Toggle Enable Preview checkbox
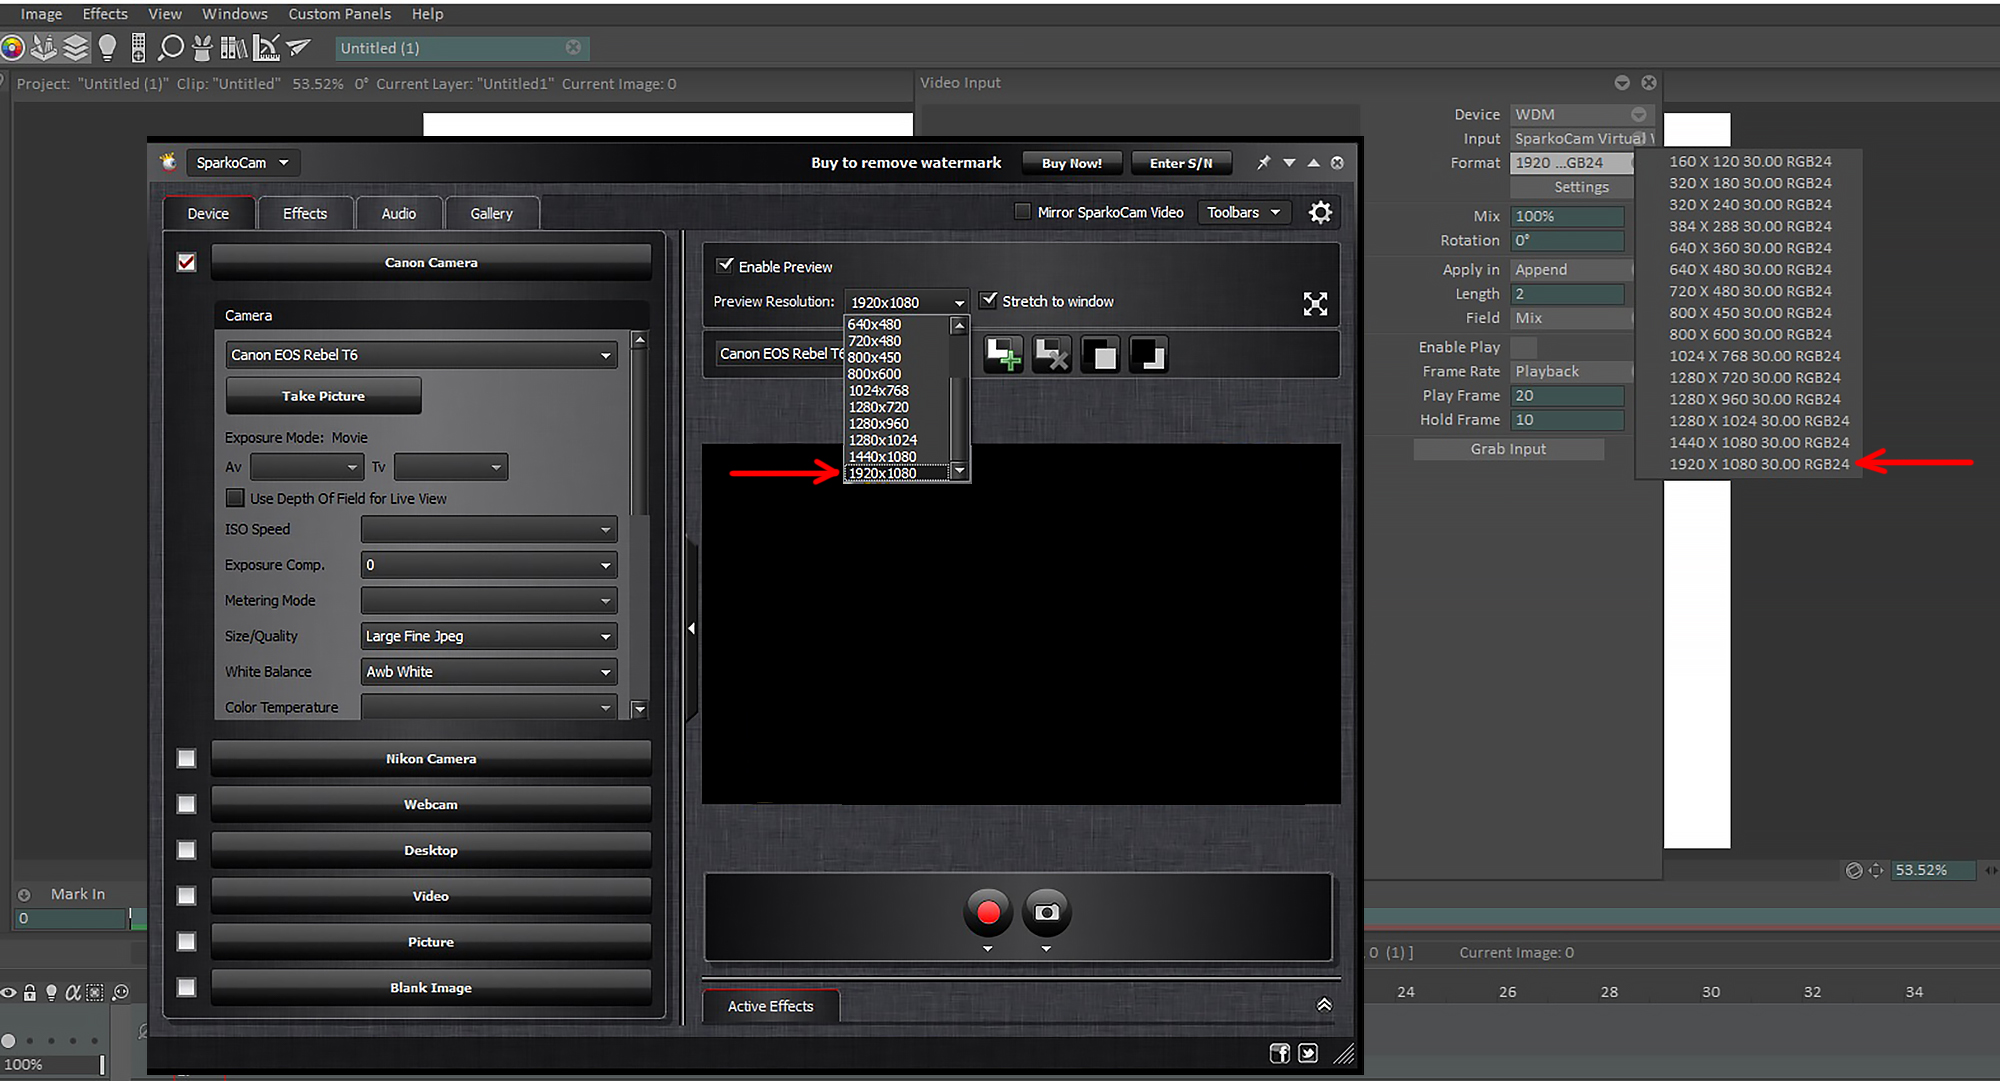 (726, 266)
